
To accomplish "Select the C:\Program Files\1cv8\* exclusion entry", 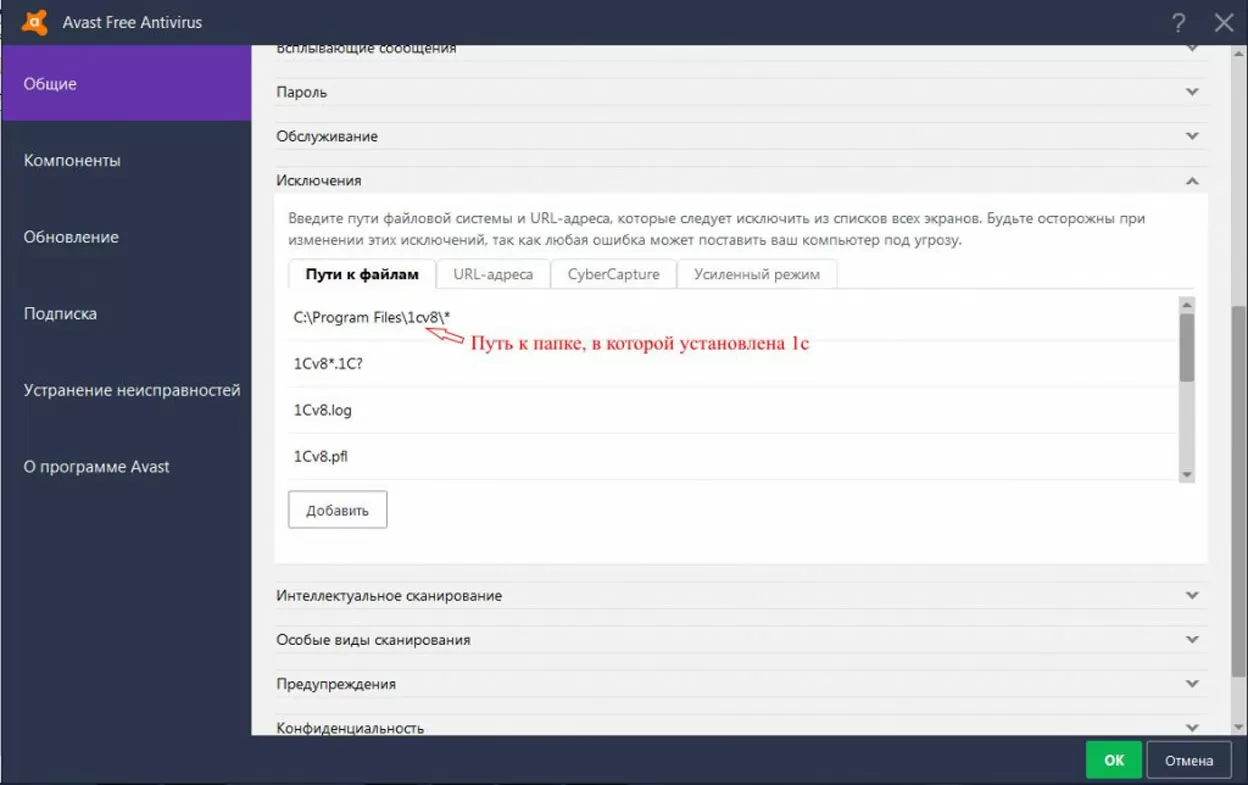I will point(733,317).
